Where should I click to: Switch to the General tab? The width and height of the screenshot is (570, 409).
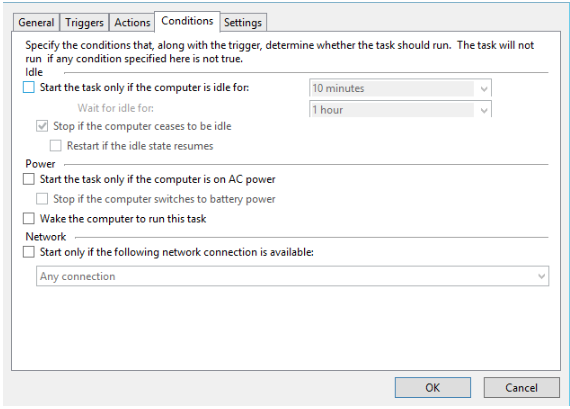pyautogui.click(x=36, y=23)
